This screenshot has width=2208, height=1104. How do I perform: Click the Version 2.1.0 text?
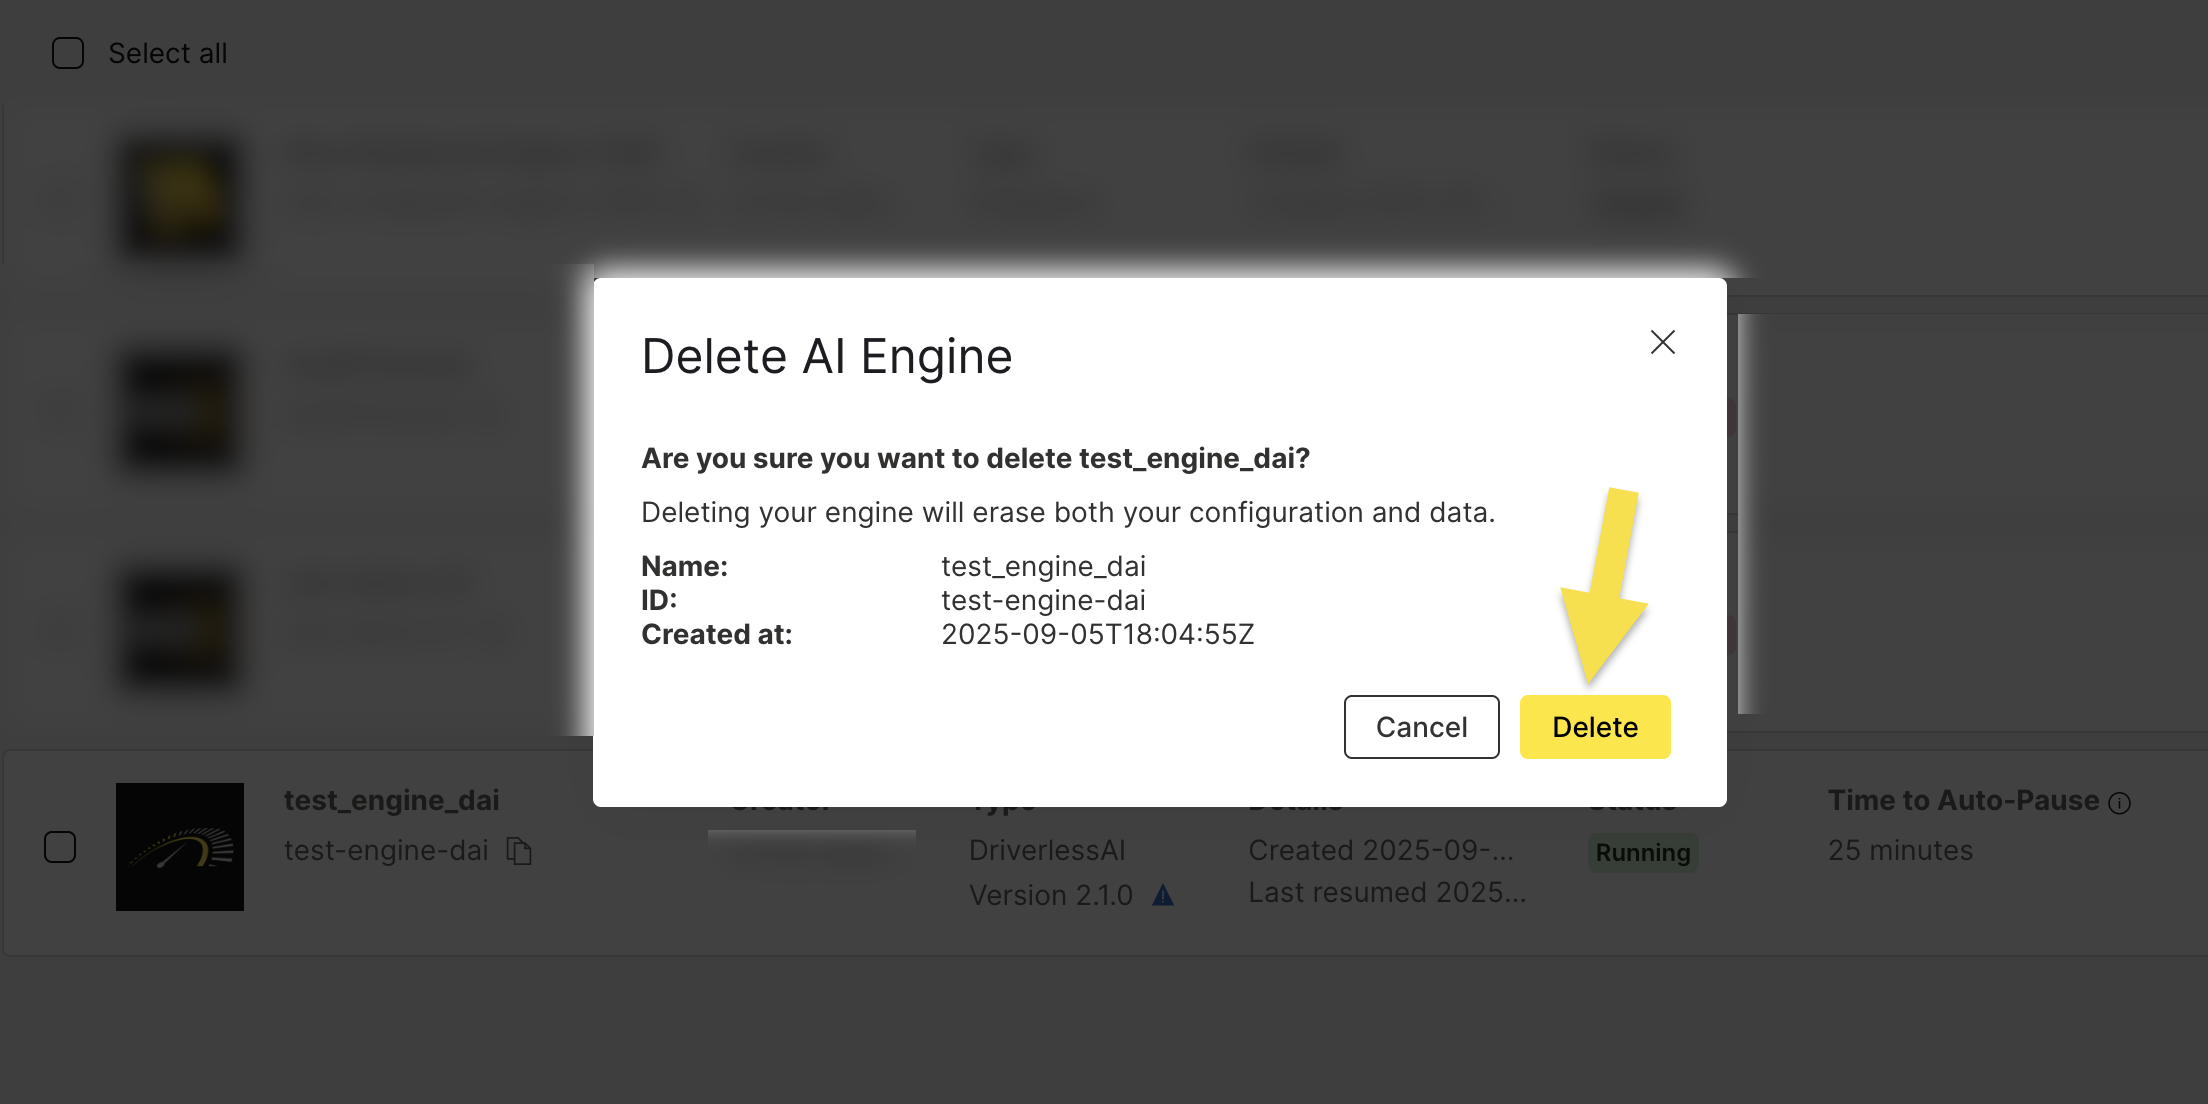[1050, 895]
